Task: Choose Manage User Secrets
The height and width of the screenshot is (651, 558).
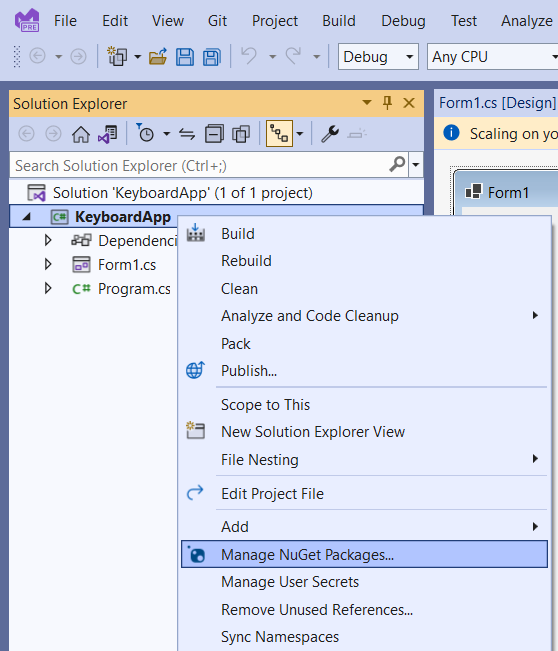Action: pos(365,582)
